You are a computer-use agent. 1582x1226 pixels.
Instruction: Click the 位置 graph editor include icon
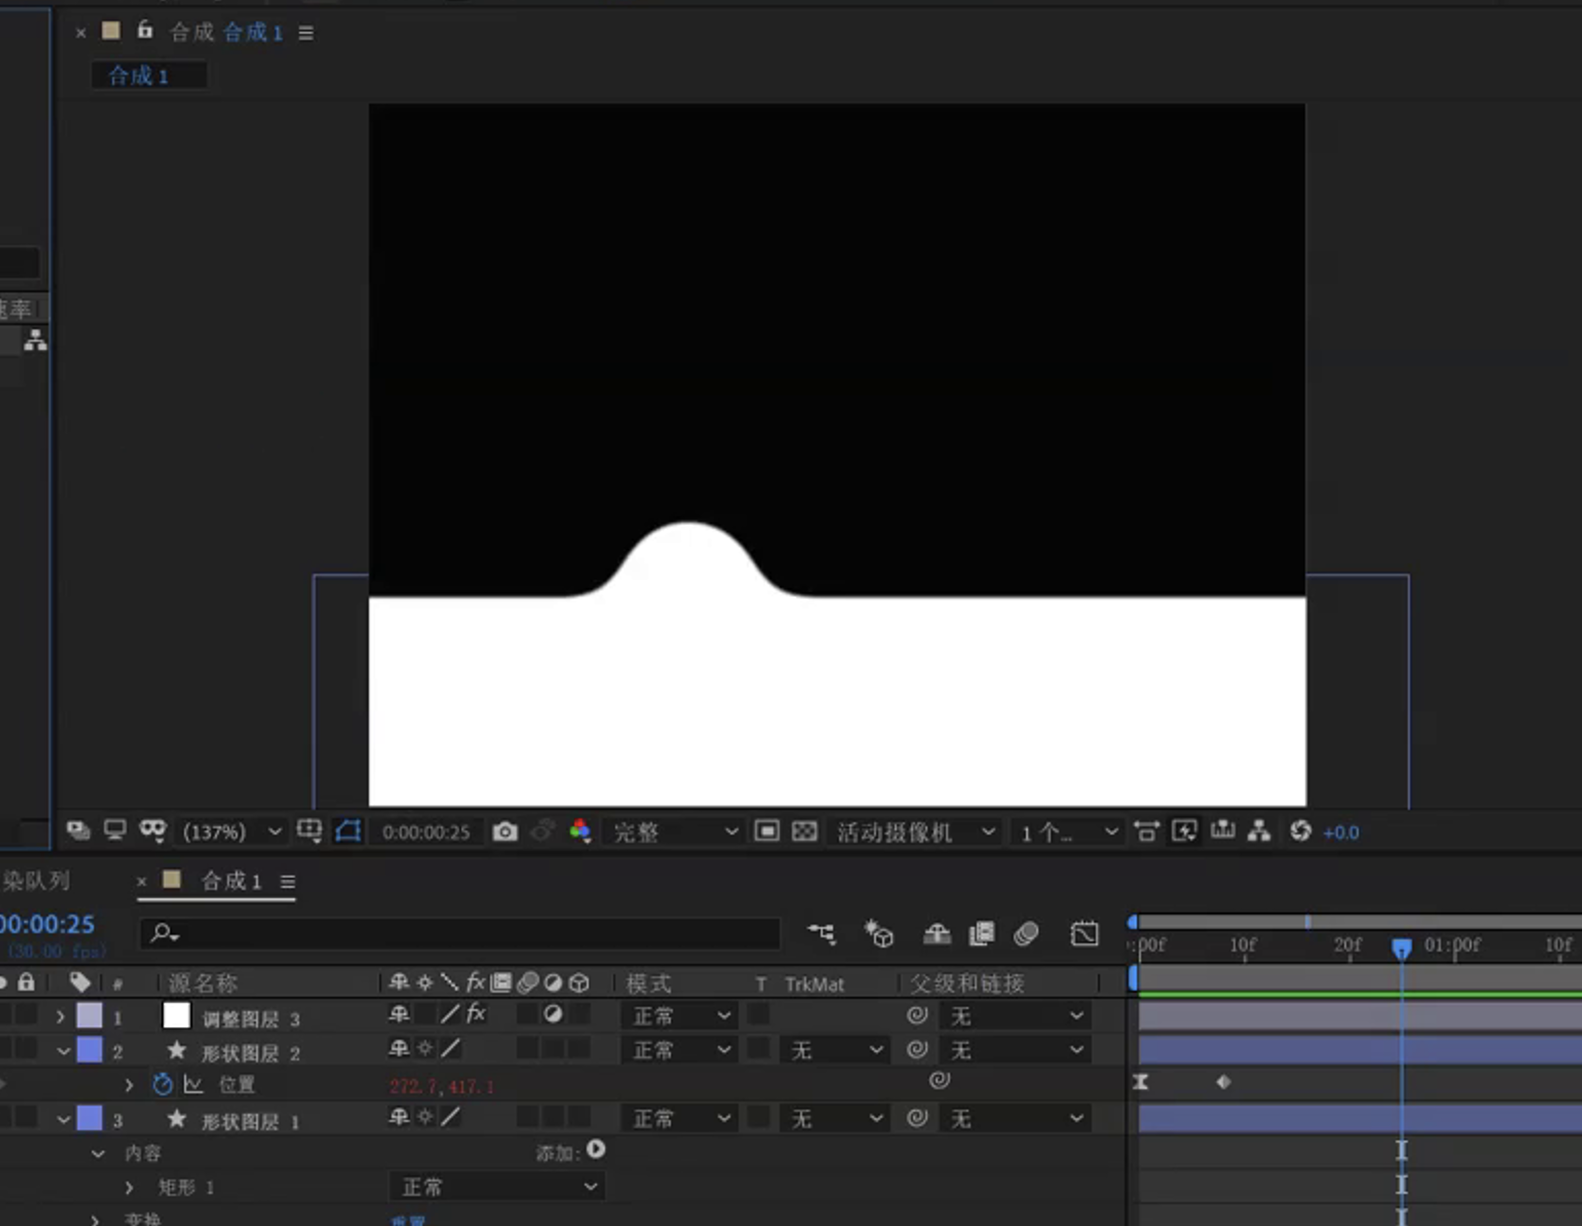[x=194, y=1084]
